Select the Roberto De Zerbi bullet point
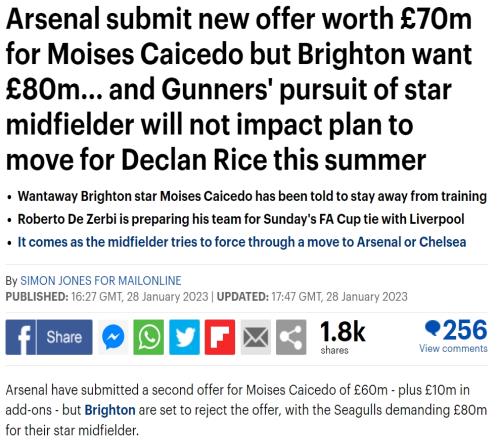This screenshot has width=500, height=440. click(241, 219)
